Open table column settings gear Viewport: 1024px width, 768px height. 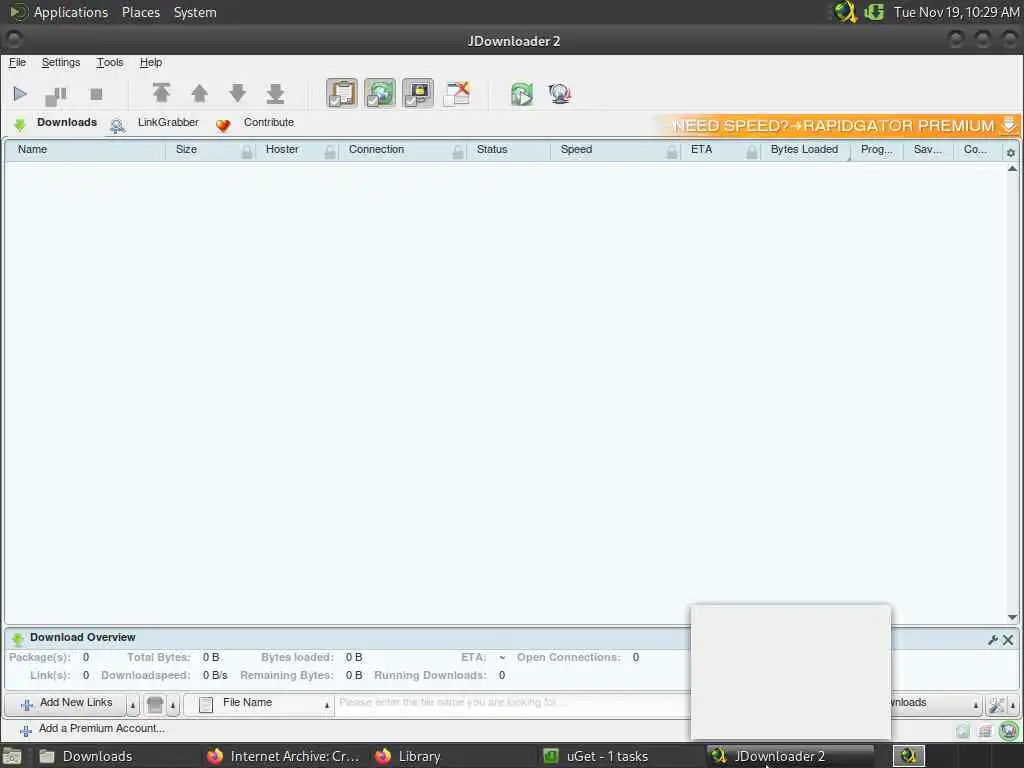[x=1011, y=152]
